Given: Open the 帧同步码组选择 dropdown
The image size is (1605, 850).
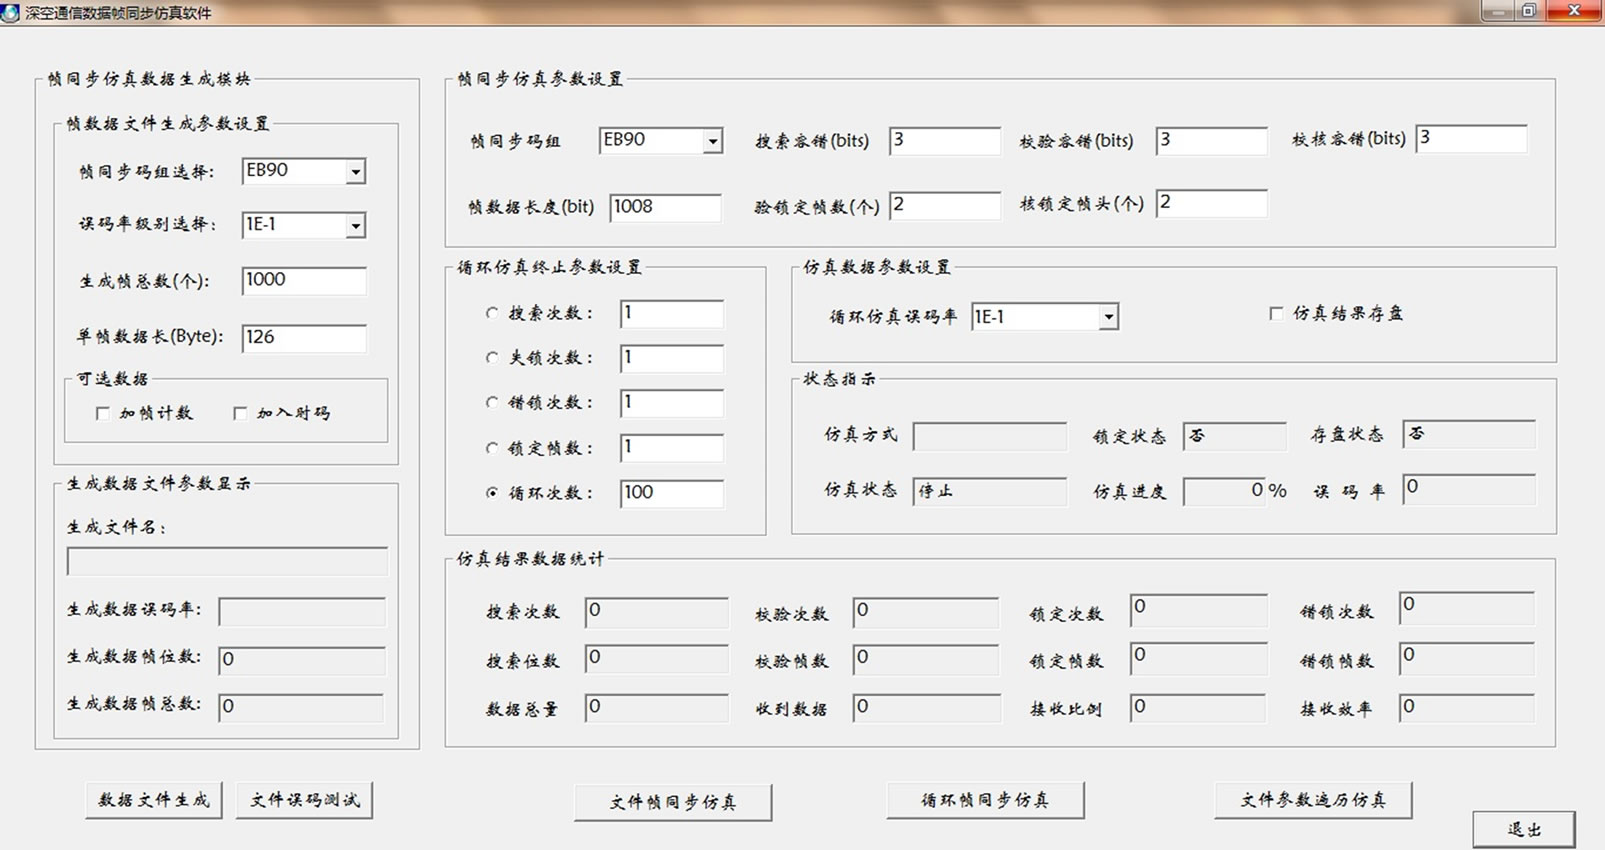Looking at the screenshot, I should tap(355, 172).
